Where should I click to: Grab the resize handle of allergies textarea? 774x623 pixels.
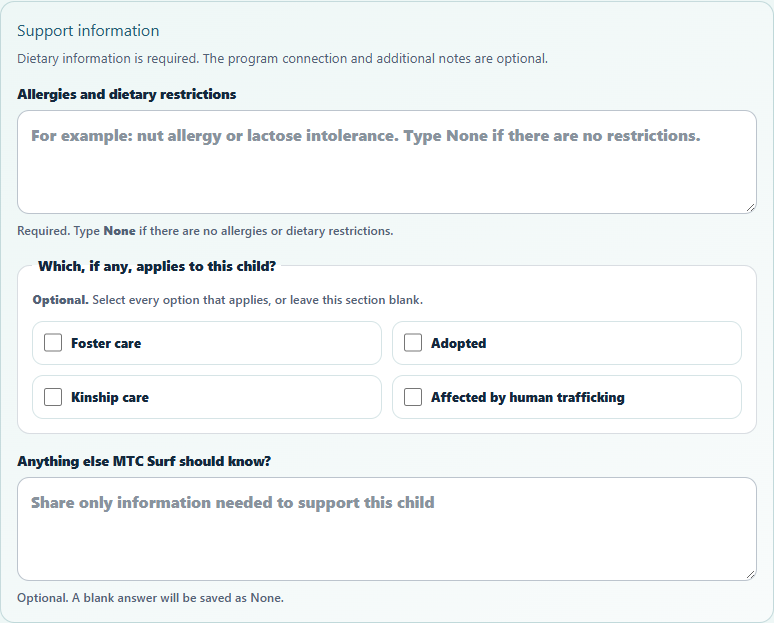pos(750,208)
